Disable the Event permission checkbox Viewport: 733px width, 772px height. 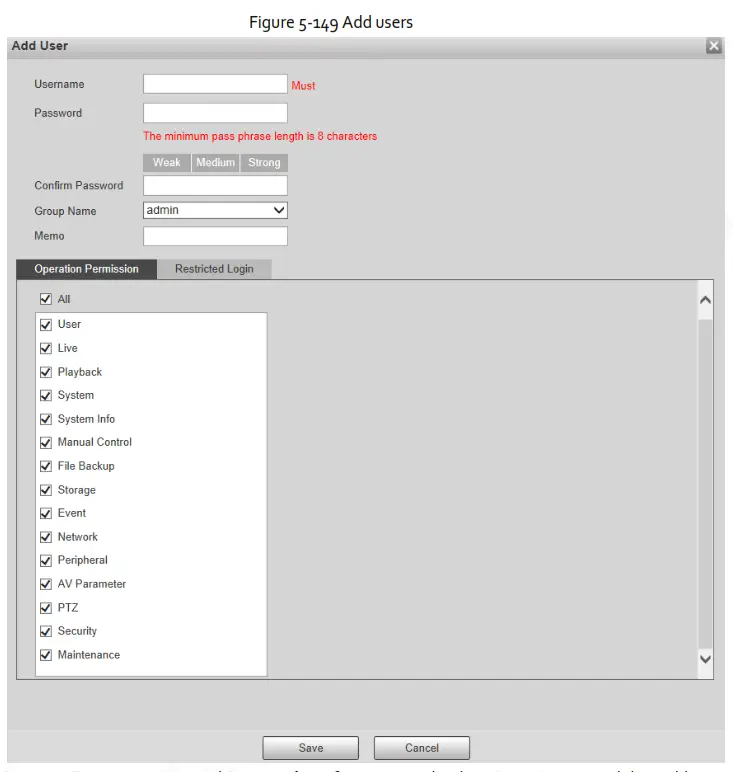[x=46, y=514]
